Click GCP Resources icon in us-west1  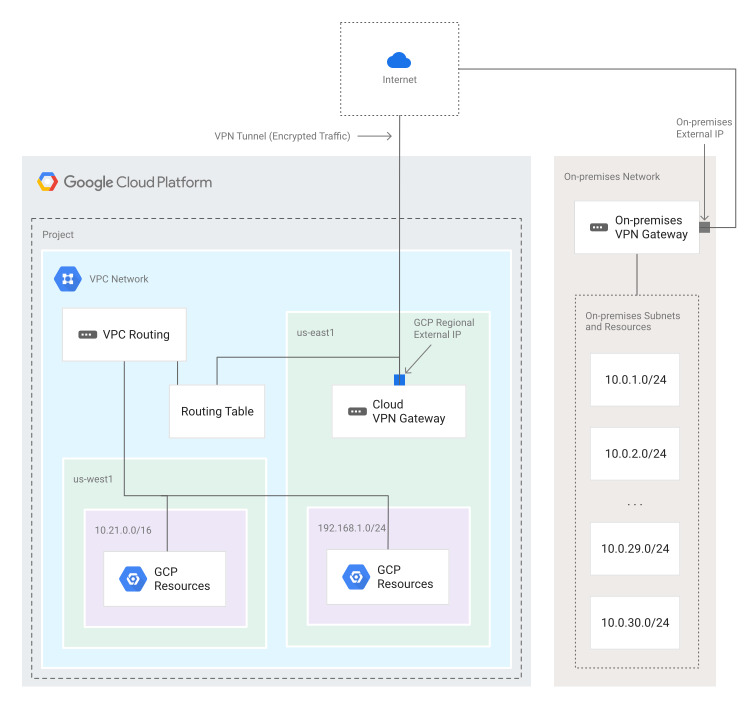[133, 579]
